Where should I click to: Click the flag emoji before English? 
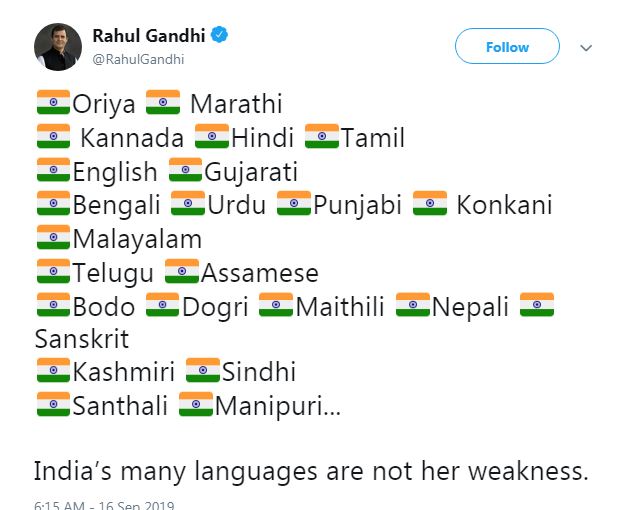(53, 171)
